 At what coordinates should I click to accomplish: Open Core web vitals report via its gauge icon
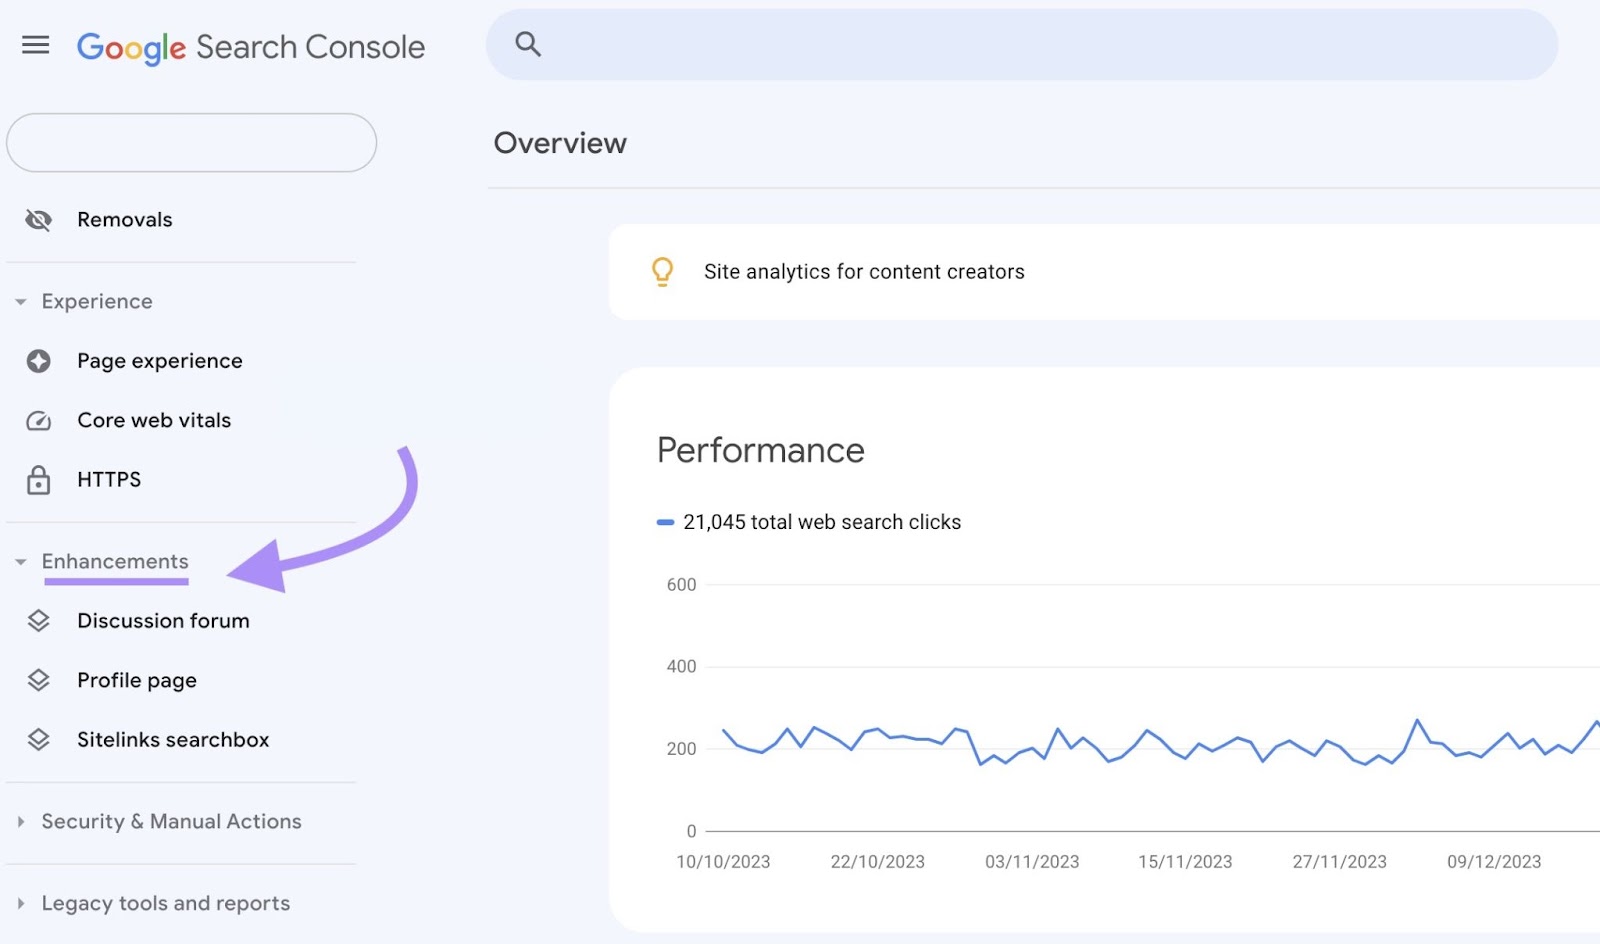click(x=37, y=420)
